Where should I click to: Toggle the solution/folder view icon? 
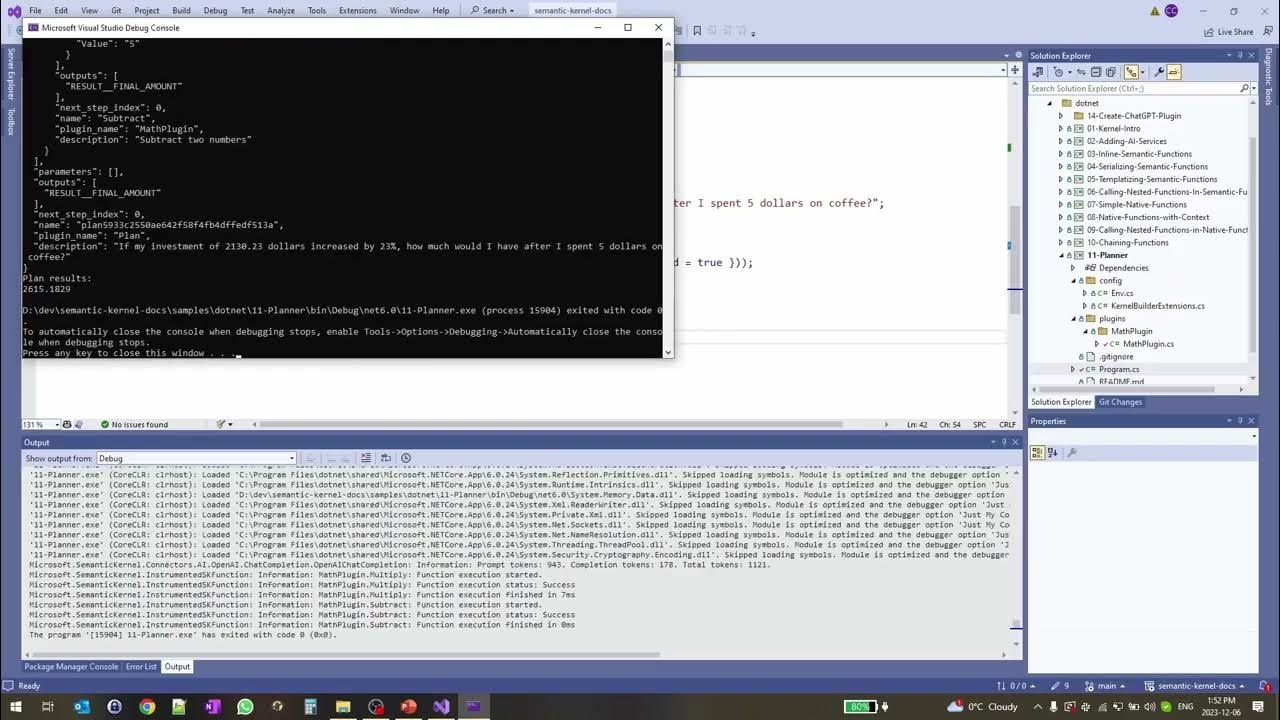click(x=1131, y=72)
